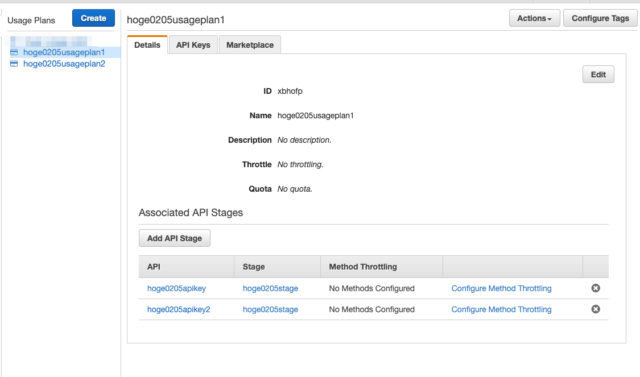The height and width of the screenshot is (377, 640).
Task: Open hoge0205stage link in second row
Action: [x=270, y=310]
